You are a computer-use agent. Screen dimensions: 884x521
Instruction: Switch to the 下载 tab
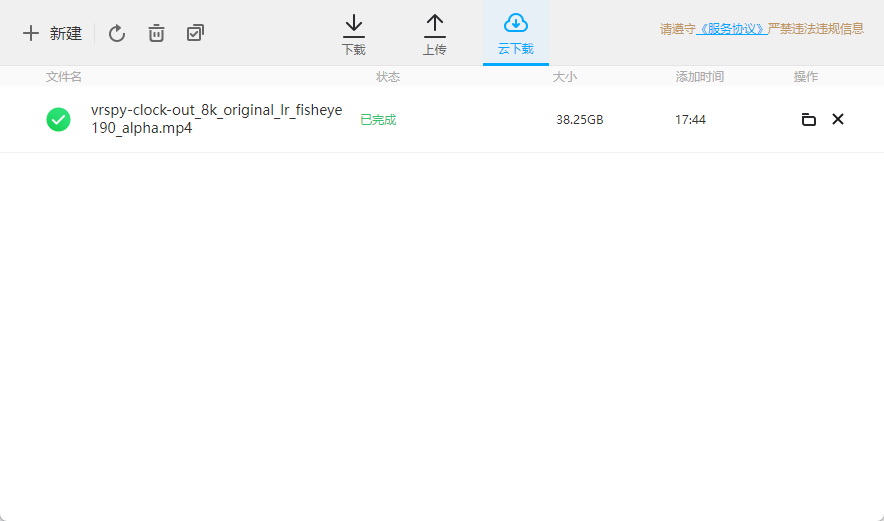[x=353, y=35]
